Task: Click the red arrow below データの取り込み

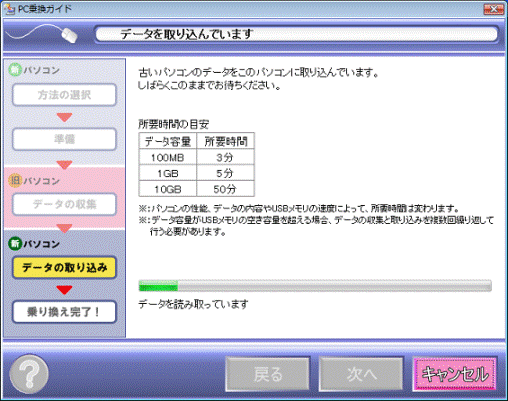Action: [x=64, y=290]
